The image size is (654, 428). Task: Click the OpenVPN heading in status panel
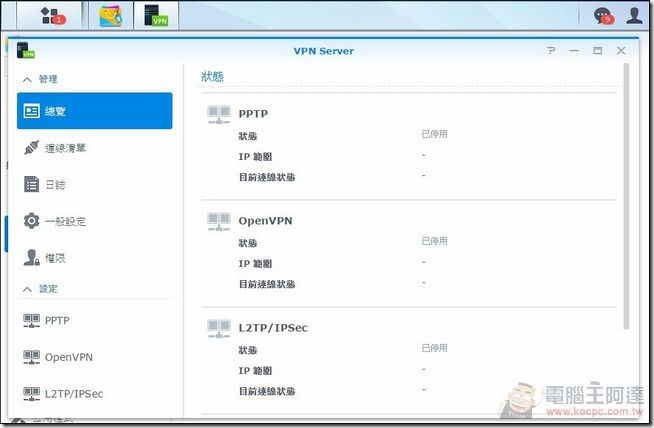pyautogui.click(x=265, y=221)
